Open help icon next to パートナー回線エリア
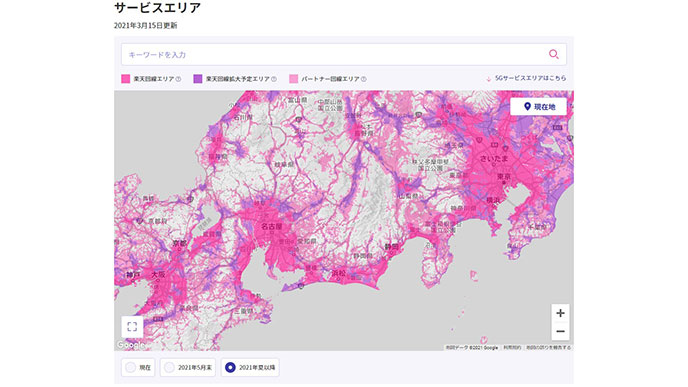 pyautogui.click(x=364, y=79)
